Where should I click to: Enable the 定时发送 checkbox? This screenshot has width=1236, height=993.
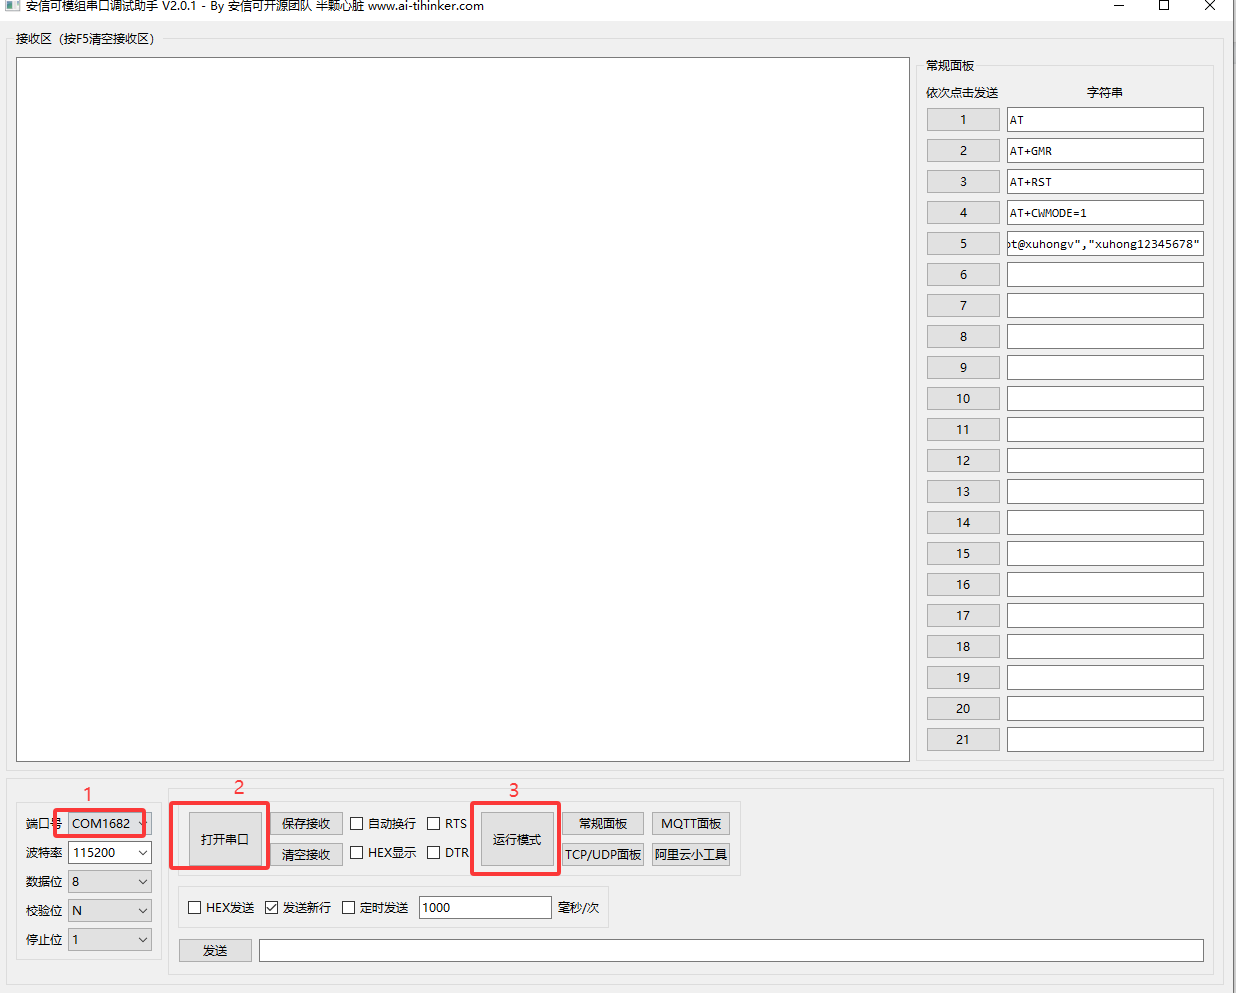349,907
